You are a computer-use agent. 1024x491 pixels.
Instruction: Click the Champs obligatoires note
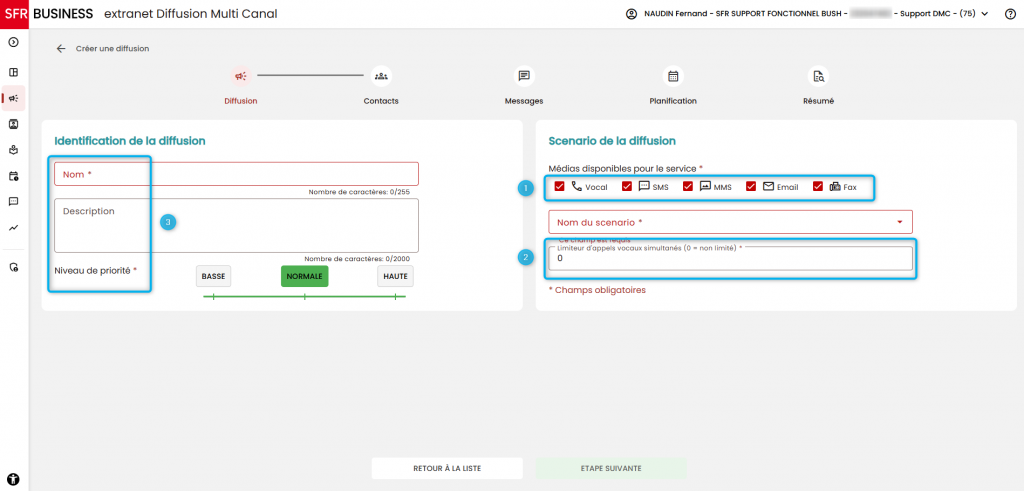click(x=597, y=290)
